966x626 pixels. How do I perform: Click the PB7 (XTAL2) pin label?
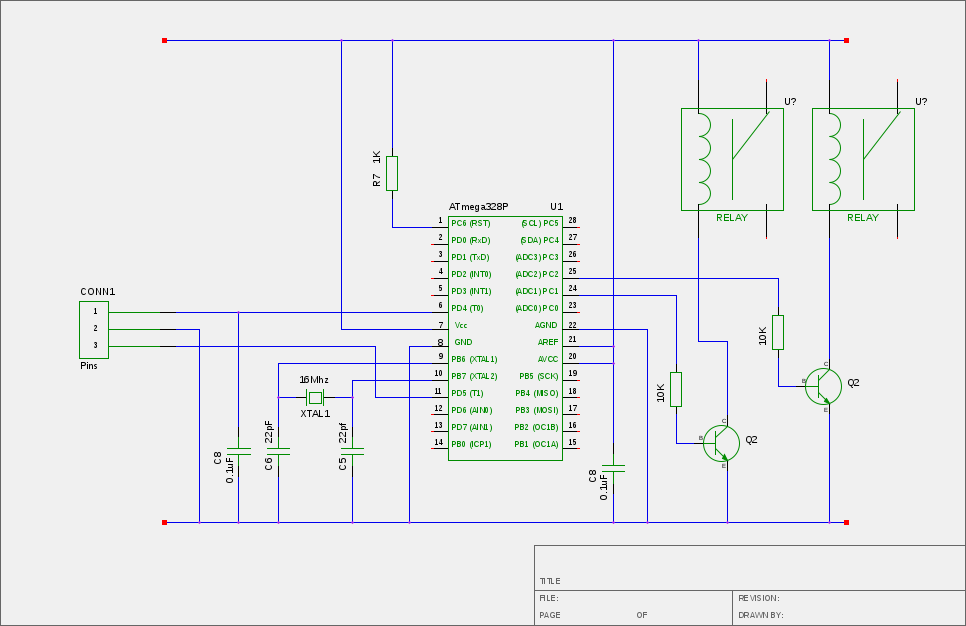pos(474,376)
